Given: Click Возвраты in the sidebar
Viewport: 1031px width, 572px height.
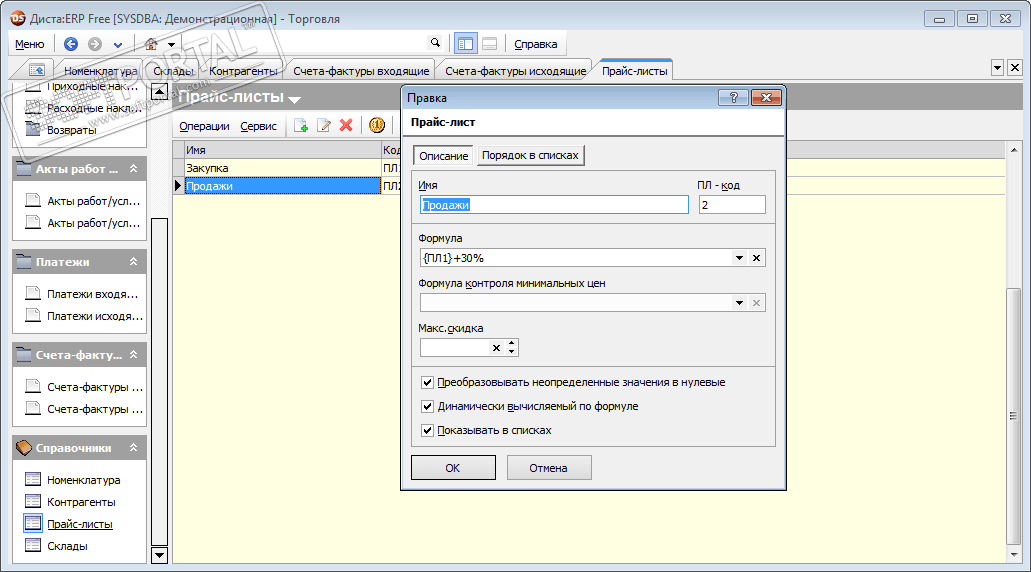Looking at the screenshot, I should (x=71, y=130).
